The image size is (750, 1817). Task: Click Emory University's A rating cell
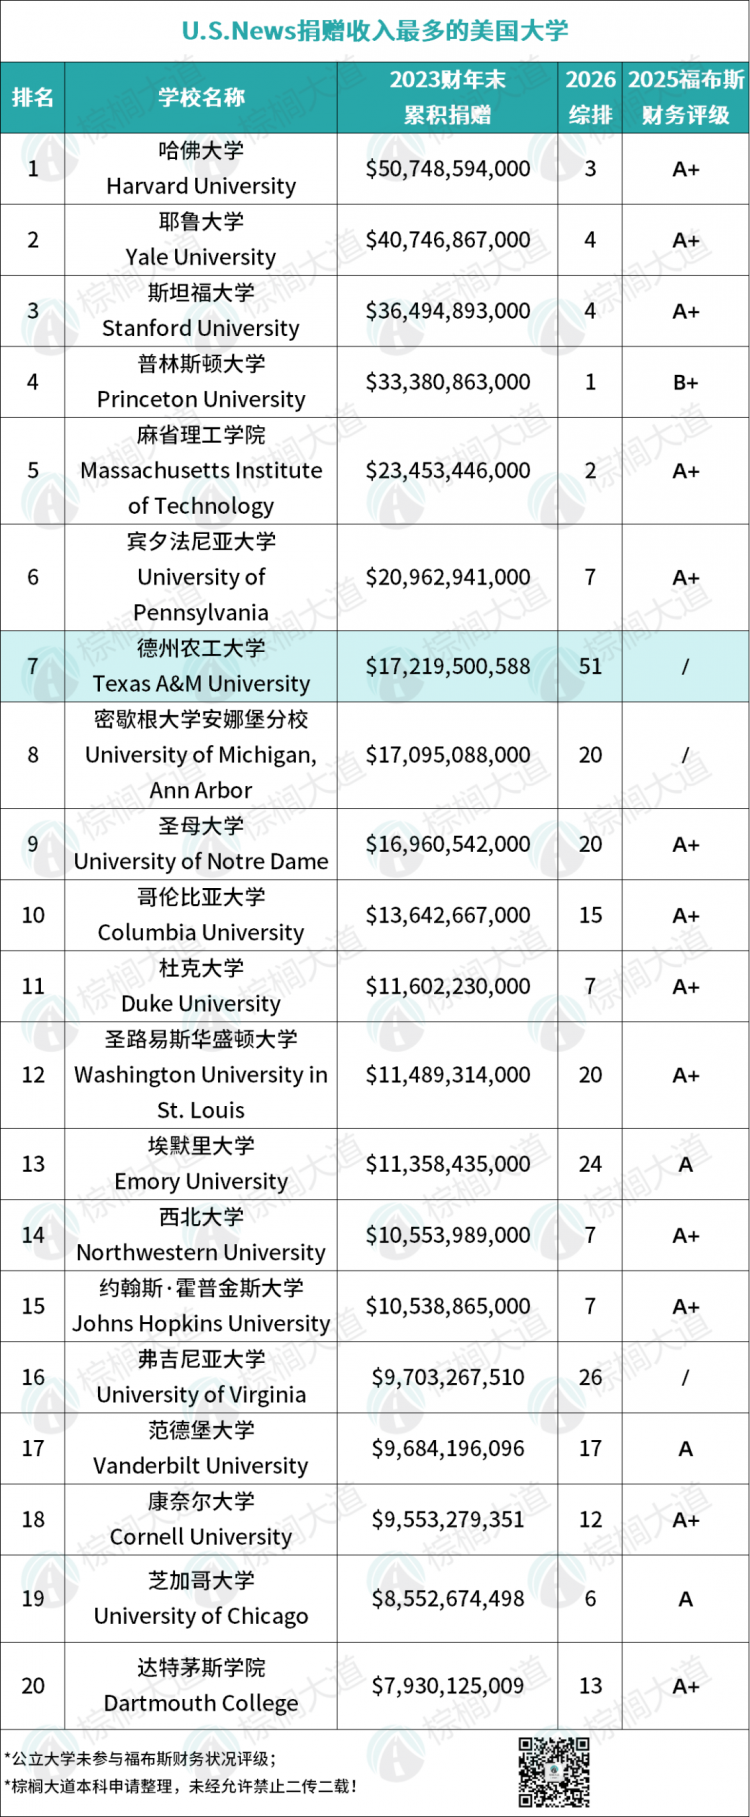click(686, 1164)
